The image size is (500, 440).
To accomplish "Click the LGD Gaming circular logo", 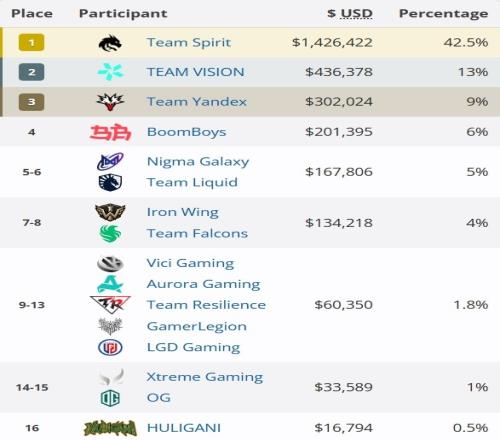I will (110, 348).
